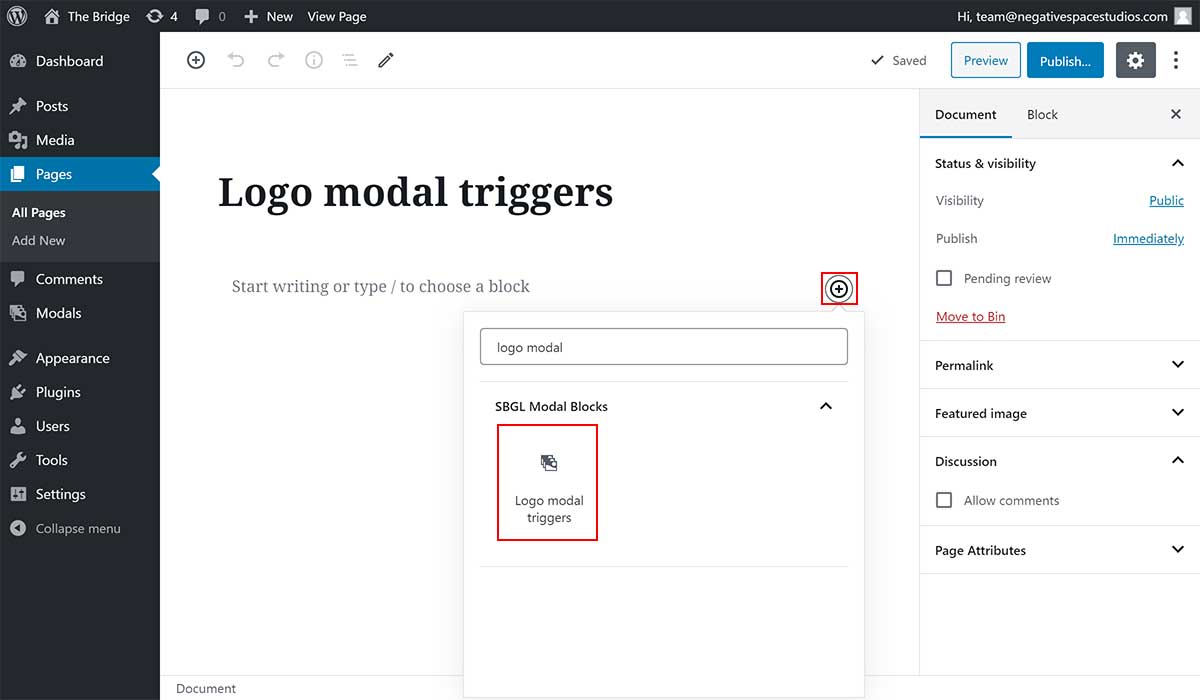Click the Redo arrow icon
Image resolution: width=1200 pixels, height=700 pixels.
276,60
